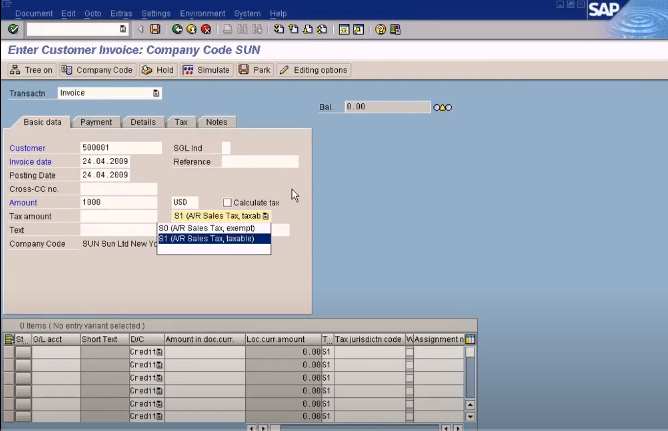This screenshot has height=431, width=668.
Task: Click the green Enter checkmark icon
Action: tap(13, 29)
